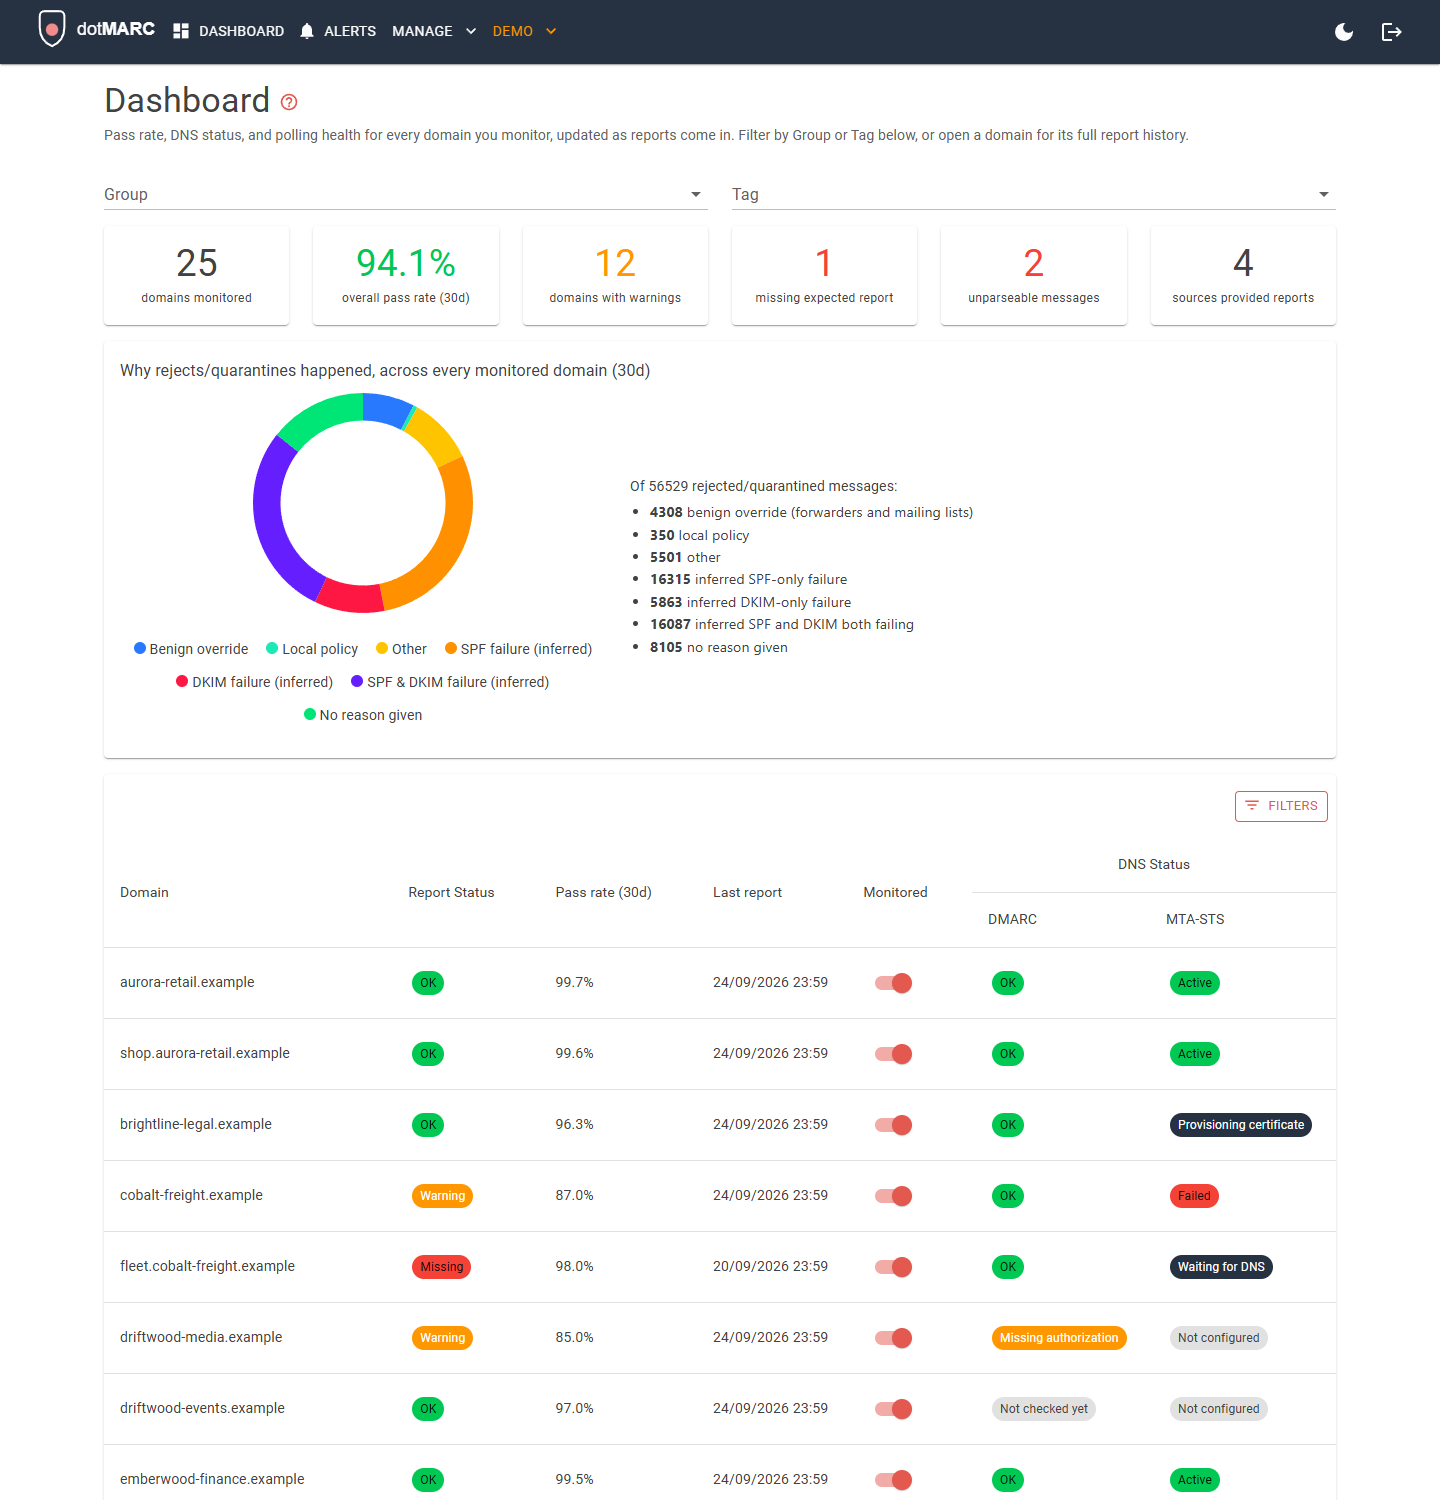The width and height of the screenshot is (1440, 1500).
Task: Open fleet.cobalt-freight.example domain
Action: point(207,1266)
